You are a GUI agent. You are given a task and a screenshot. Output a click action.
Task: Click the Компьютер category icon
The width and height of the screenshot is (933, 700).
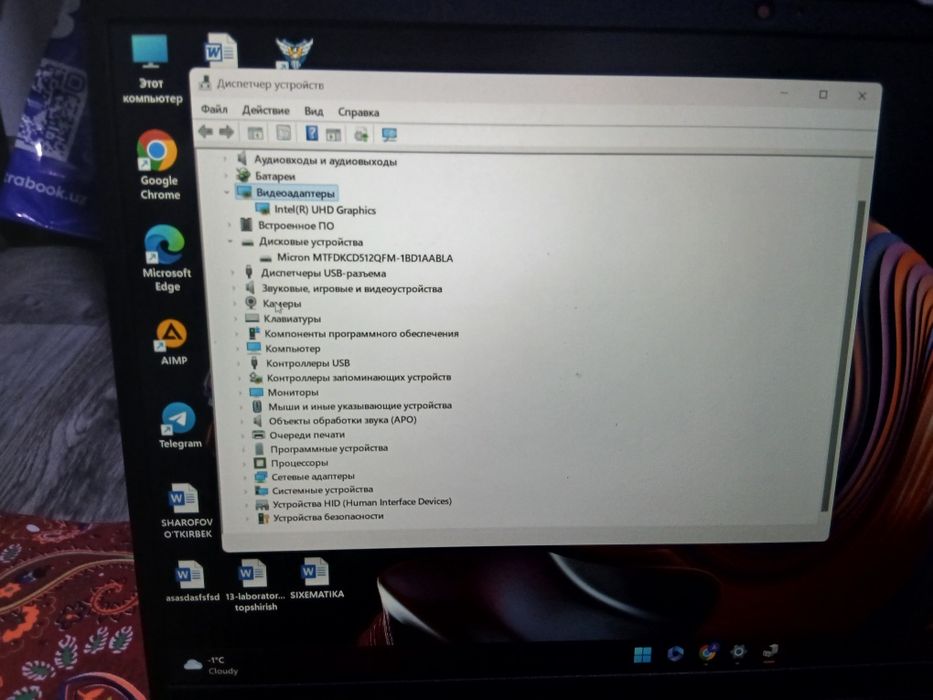point(254,348)
